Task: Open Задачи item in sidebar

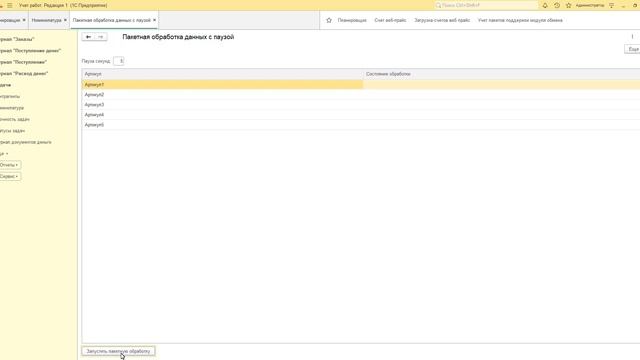Action: pos(6,85)
